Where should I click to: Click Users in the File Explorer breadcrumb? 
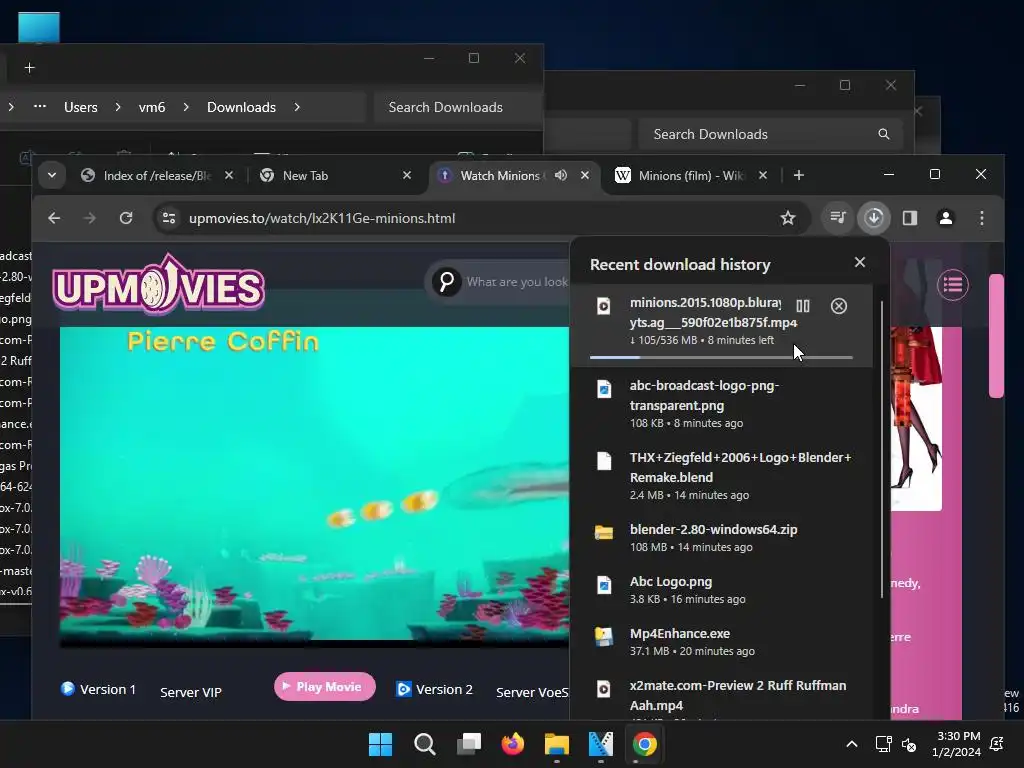[x=80, y=107]
